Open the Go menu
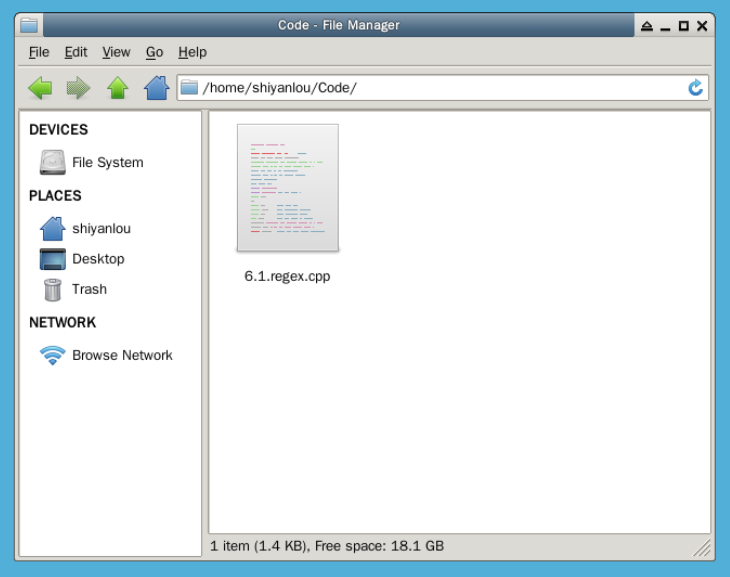The height and width of the screenshot is (577, 730). click(x=154, y=52)
